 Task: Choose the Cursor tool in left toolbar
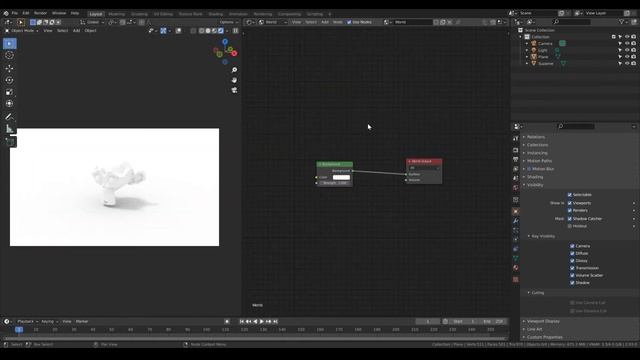pos(9,55)
